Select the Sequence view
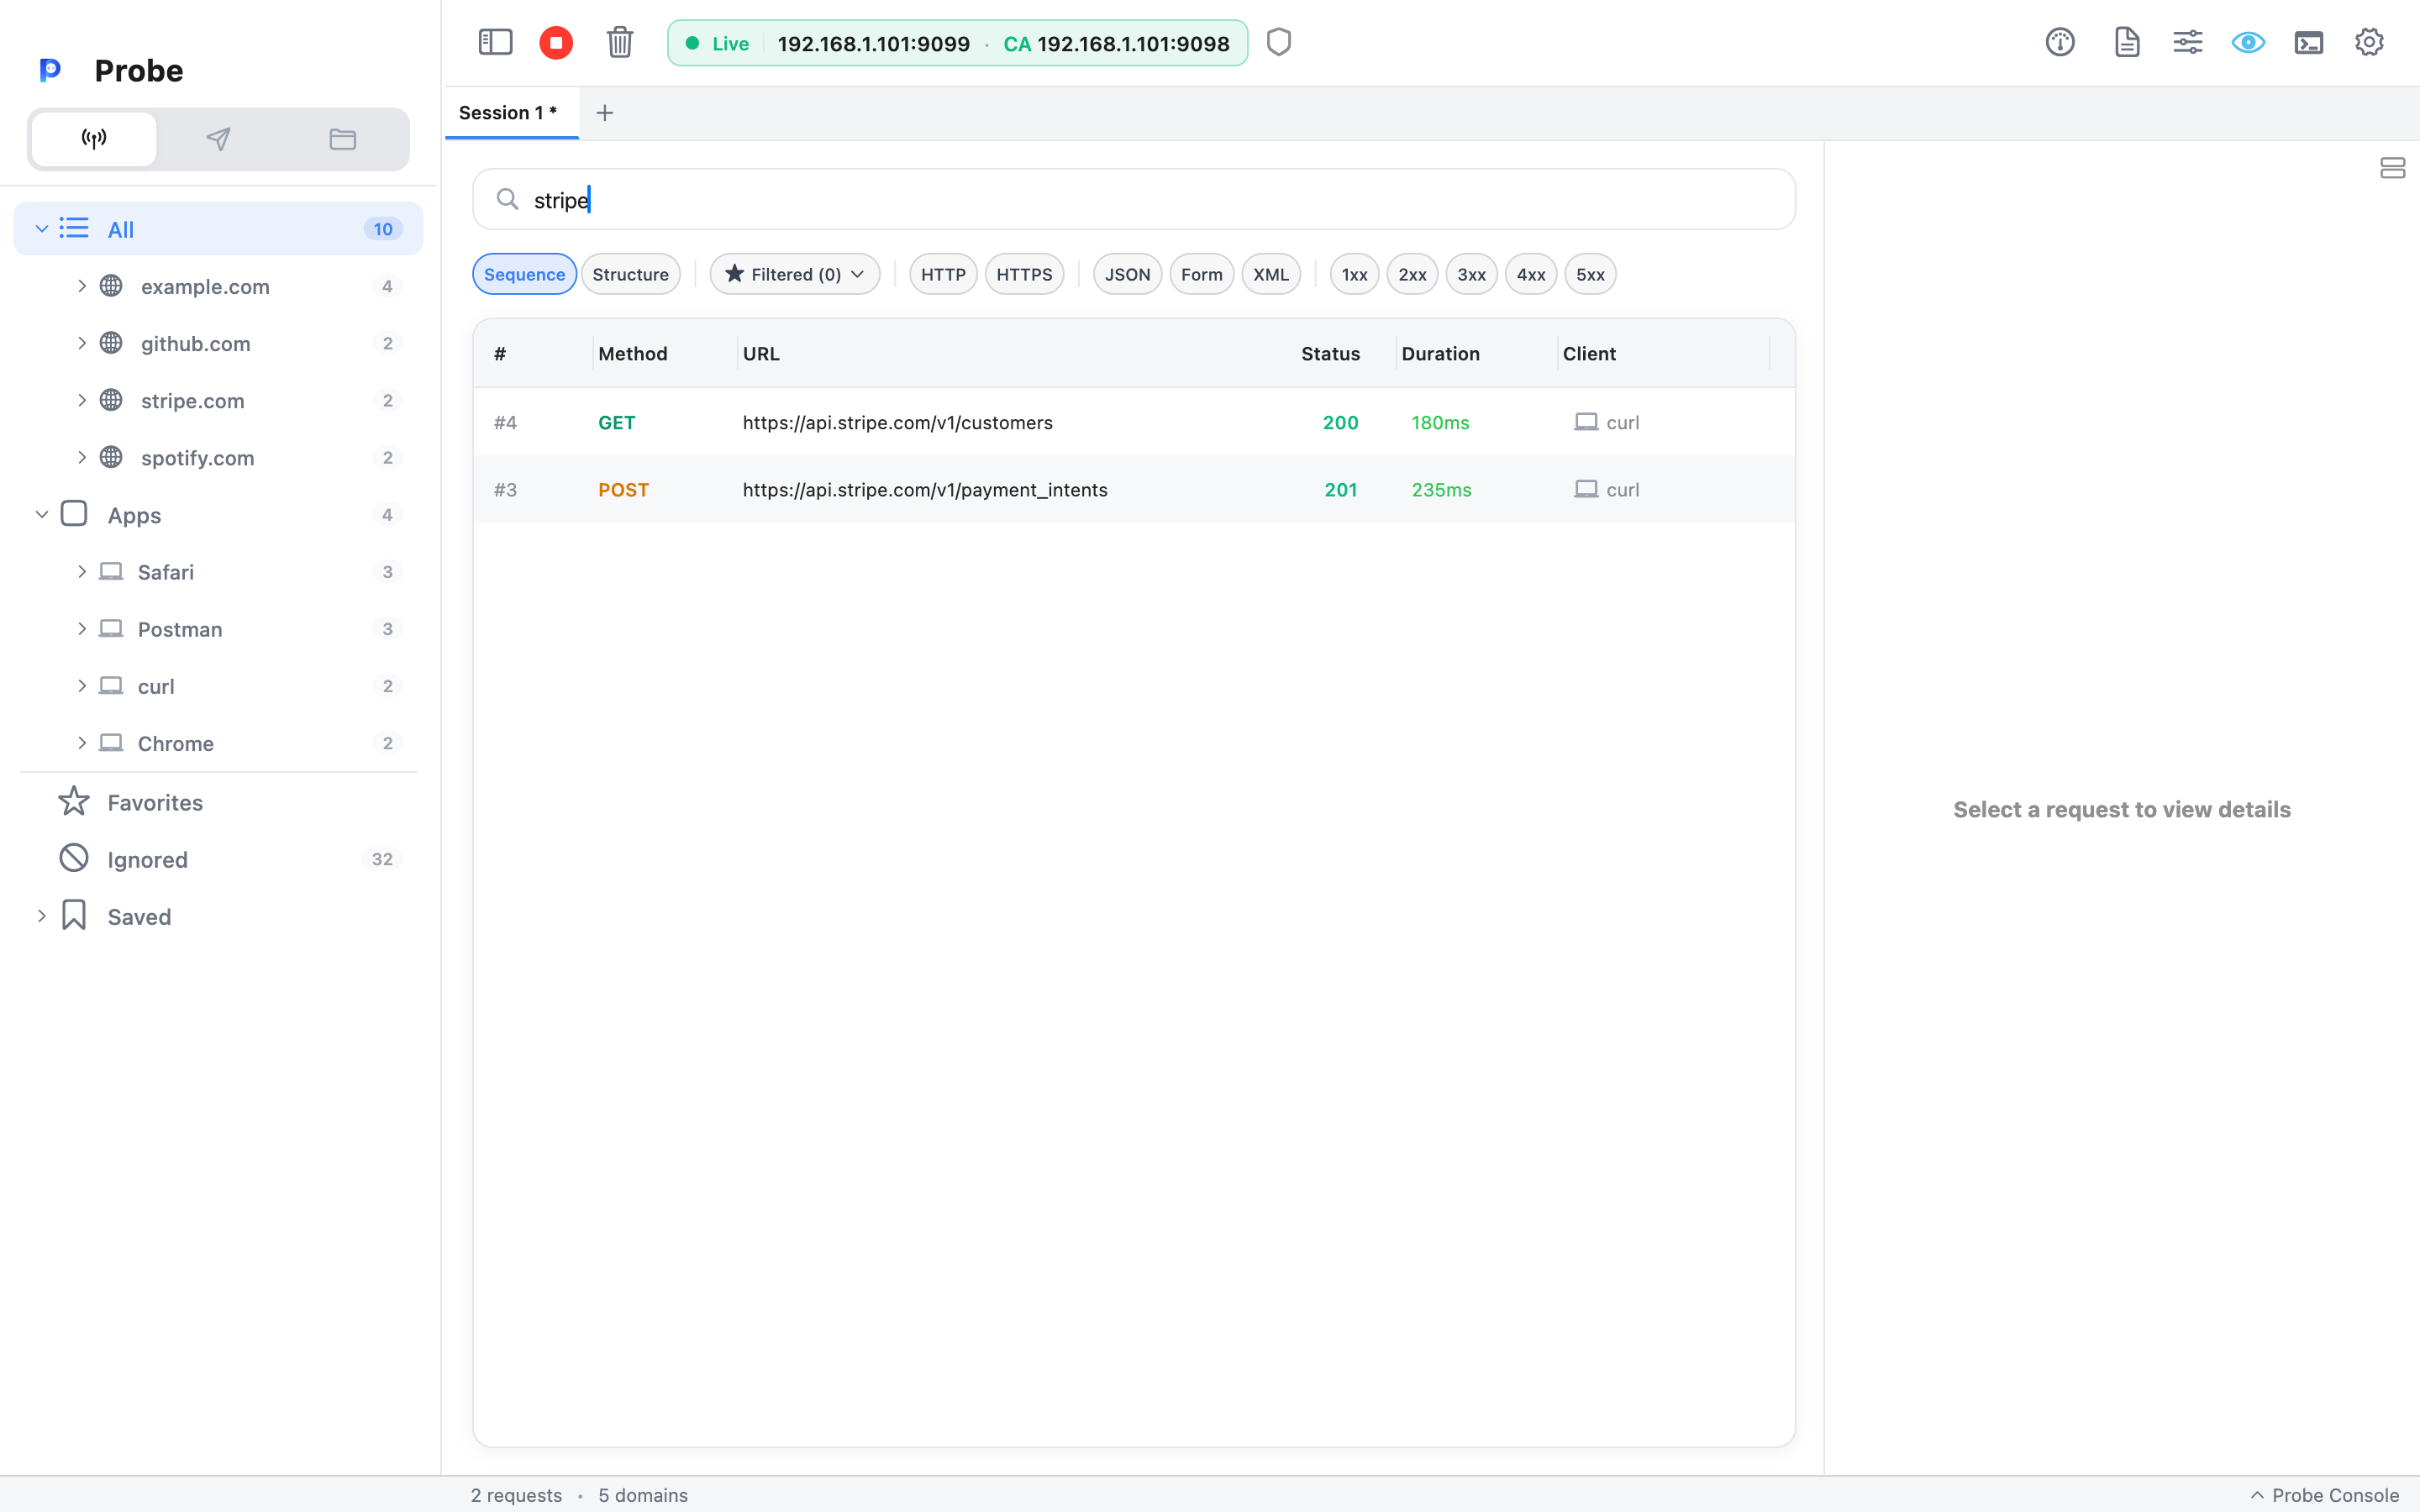The width and height of the screenshot is (2420, 1512). (x=524, y=274)
